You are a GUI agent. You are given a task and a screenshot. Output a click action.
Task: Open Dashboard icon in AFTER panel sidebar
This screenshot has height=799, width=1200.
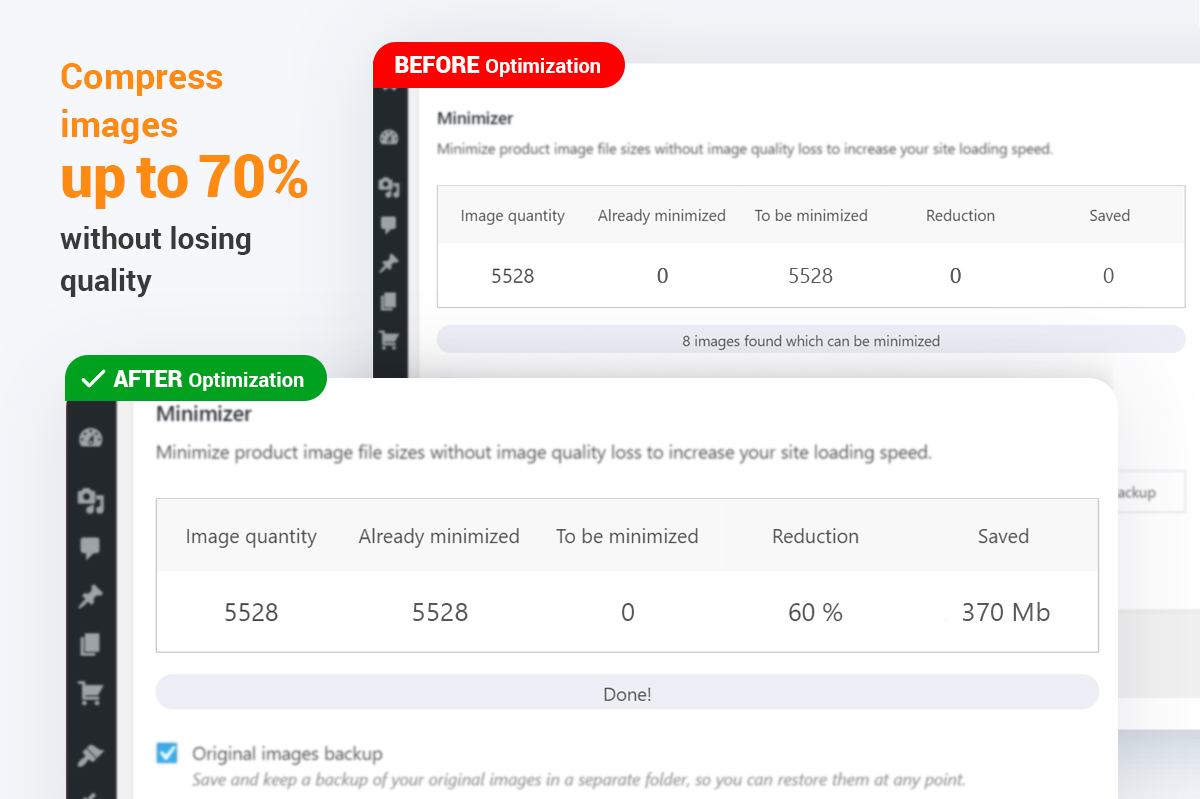point(91,438)
